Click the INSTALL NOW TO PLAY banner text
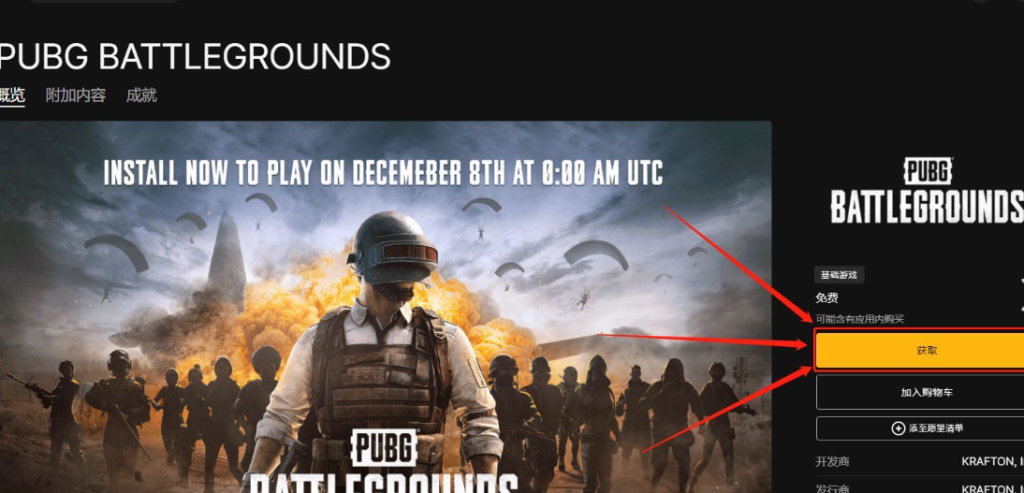Image resolution: width=1024 pixels, height=493 pixels. 383,173
